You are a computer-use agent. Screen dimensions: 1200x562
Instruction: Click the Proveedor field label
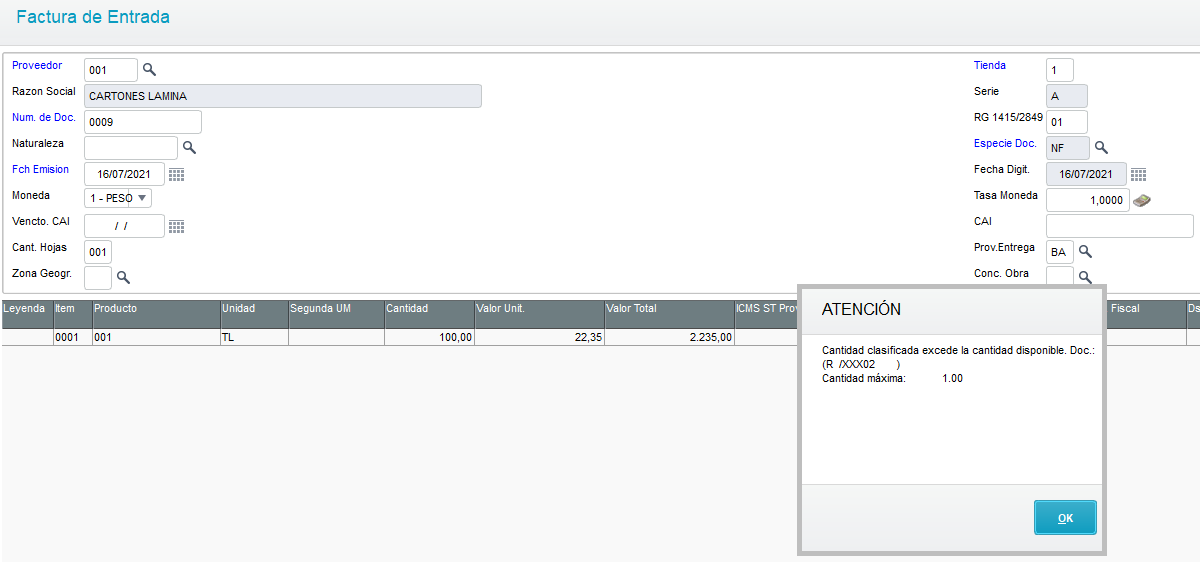pos(37,65)
